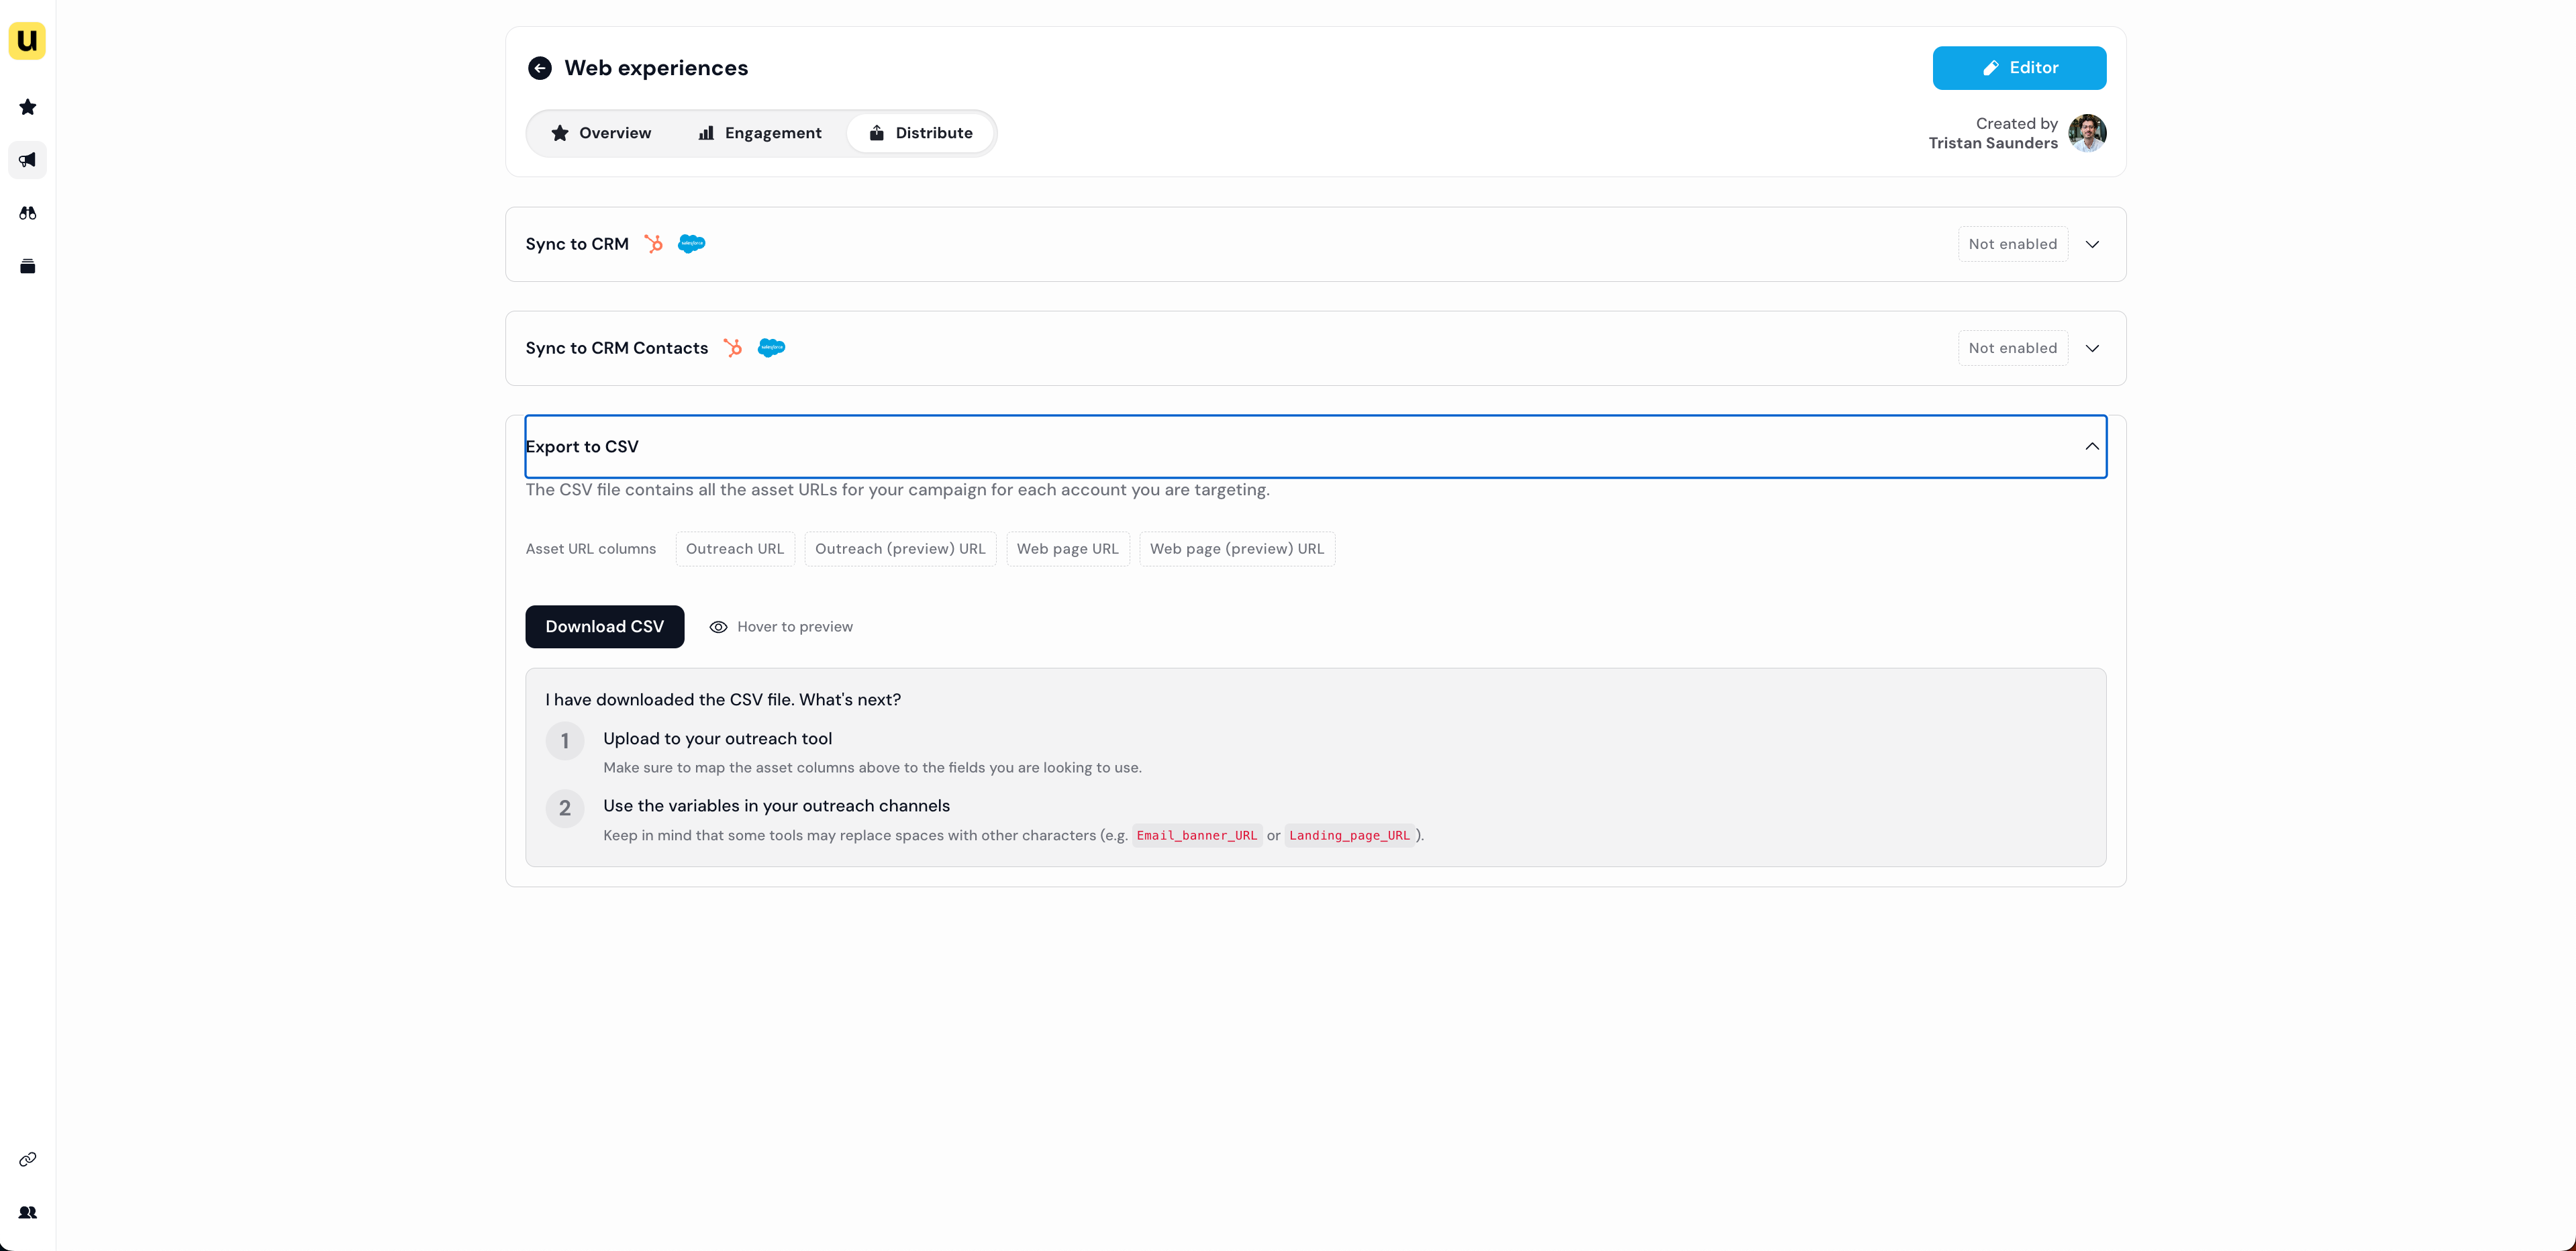Click the stacked box sidebar icon
Image resolution: width=2576 pixels, height=1251 pixels.
(x=28, y=266)
